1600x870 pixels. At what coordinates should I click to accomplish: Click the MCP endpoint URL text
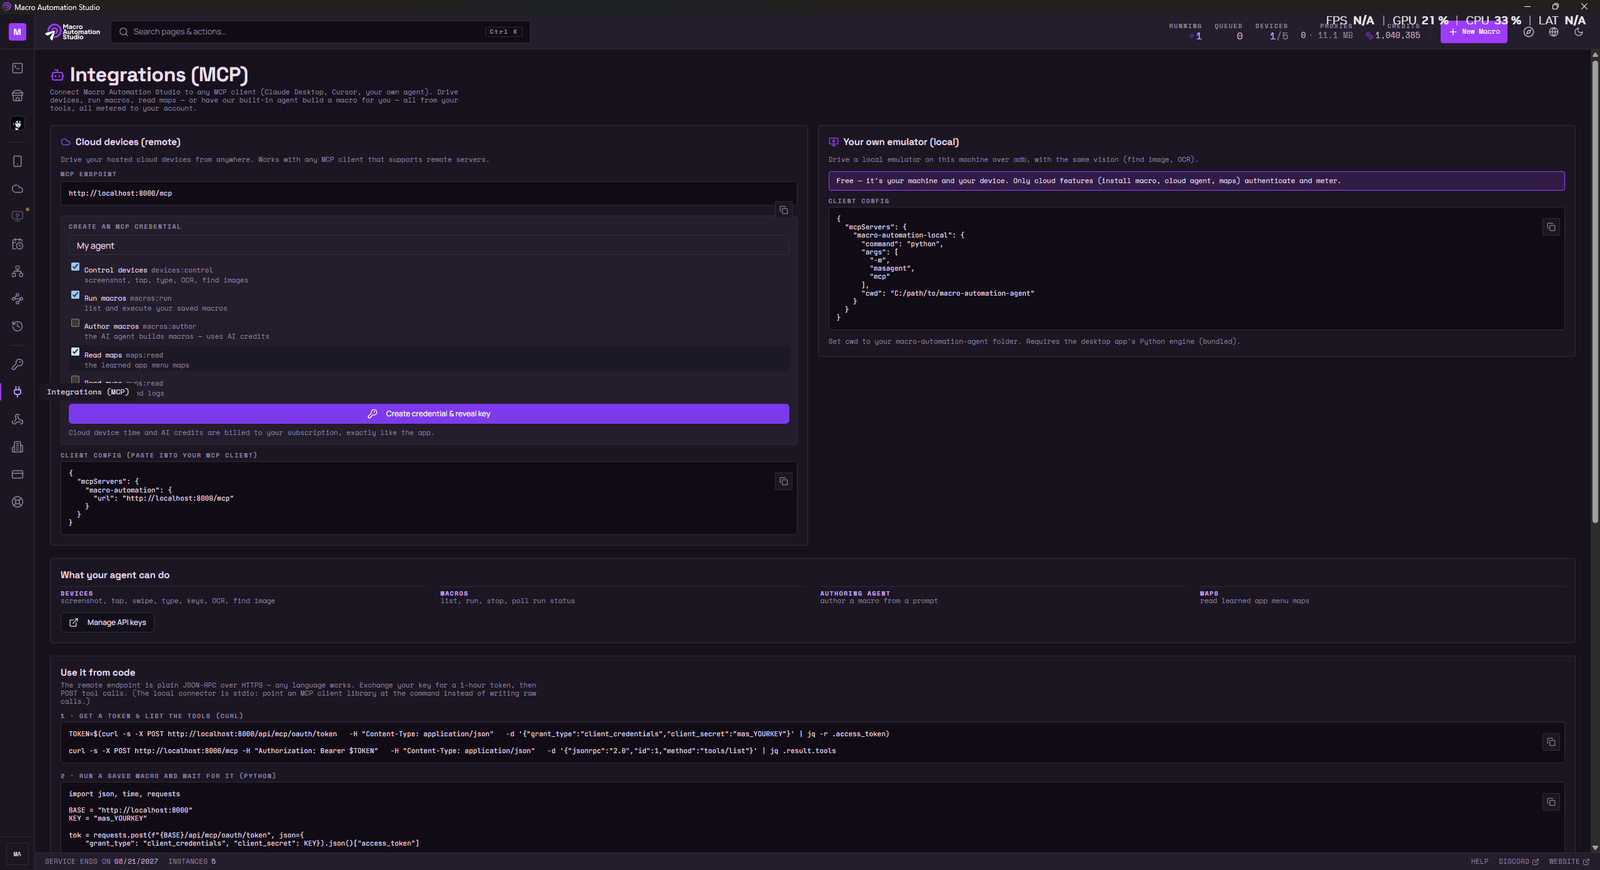120,194
